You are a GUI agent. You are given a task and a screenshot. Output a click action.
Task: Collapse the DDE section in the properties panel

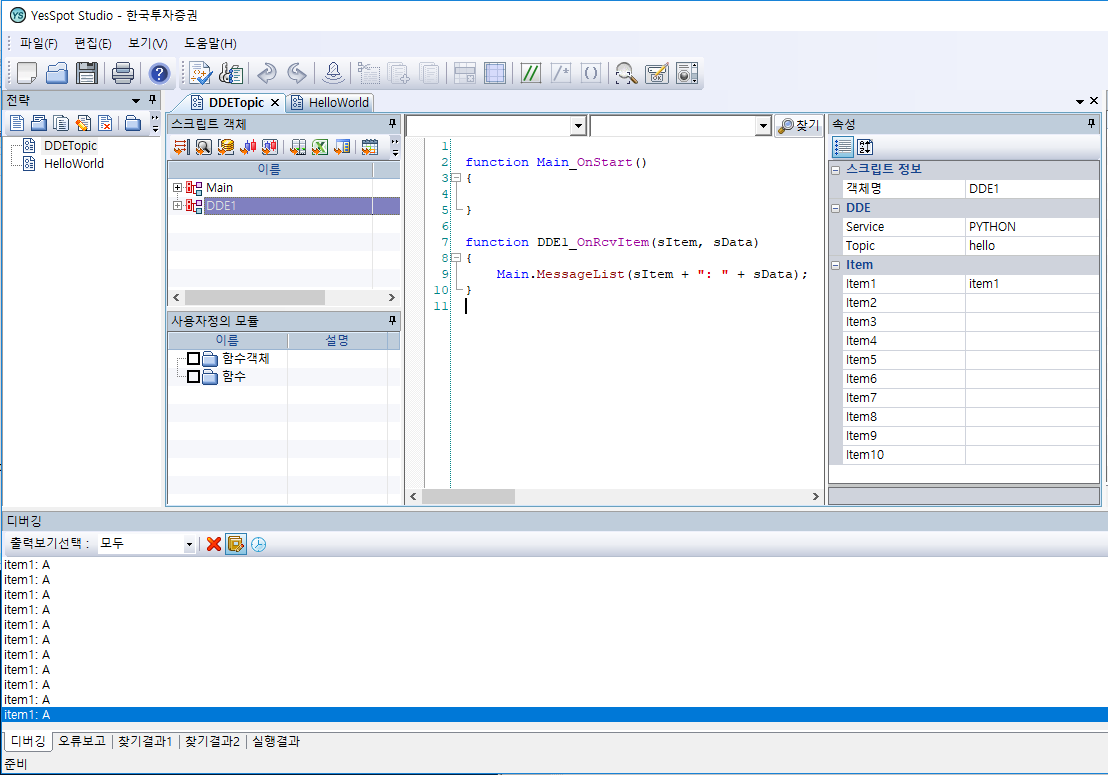835,208
